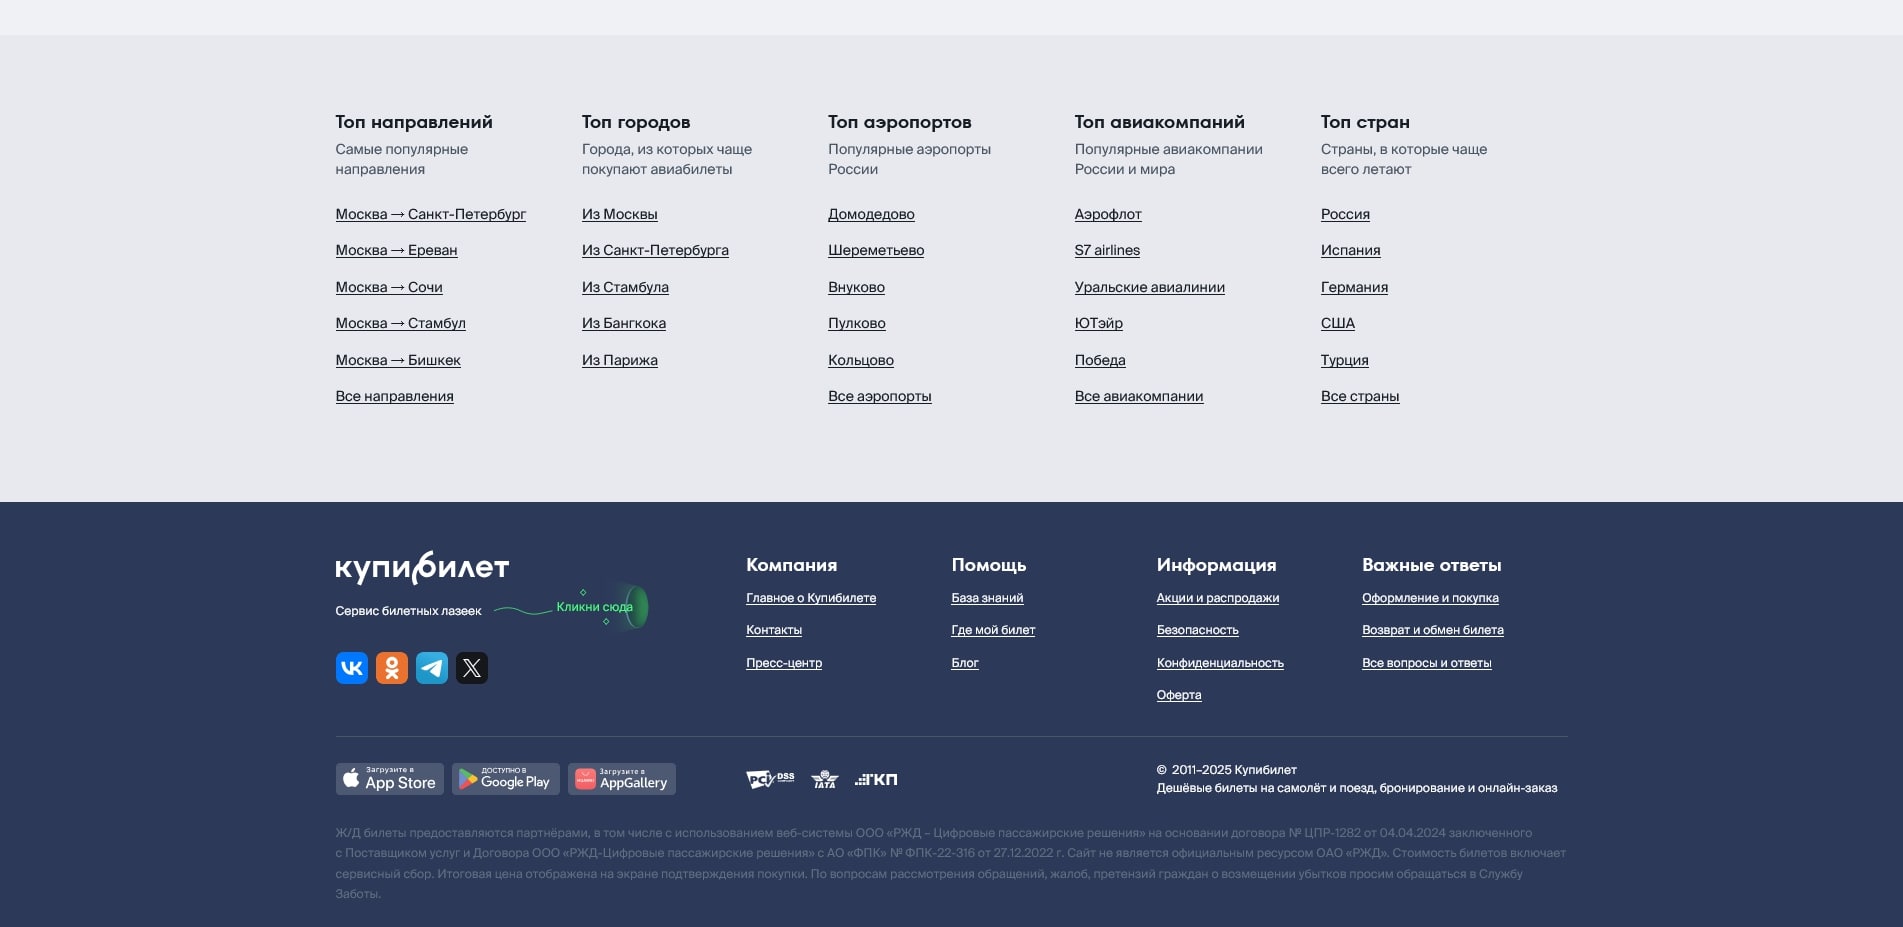Open the Москва → Санкт-Петербург route link
Image resolution: width=1903 pixels, height=927 pixels.
point(431,214)
